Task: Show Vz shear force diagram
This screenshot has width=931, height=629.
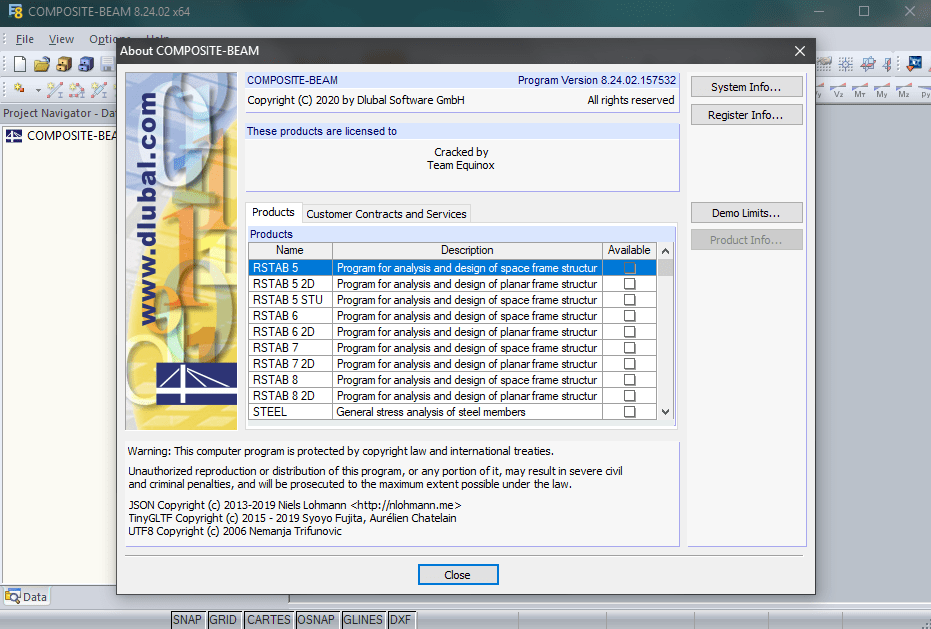Action: [x=838, y=90]
